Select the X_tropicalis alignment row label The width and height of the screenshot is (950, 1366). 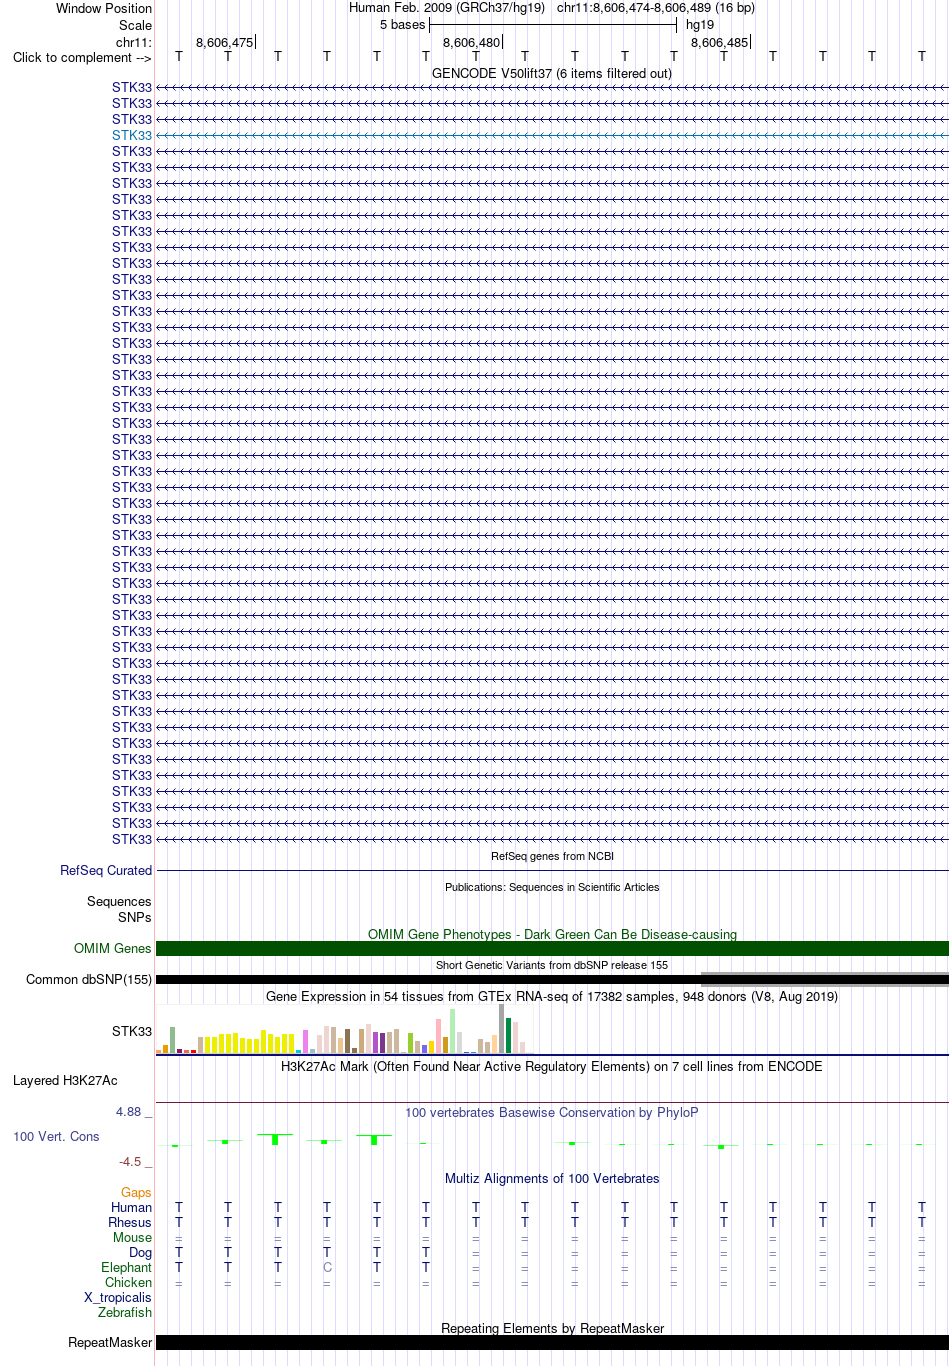[118, 1297]
